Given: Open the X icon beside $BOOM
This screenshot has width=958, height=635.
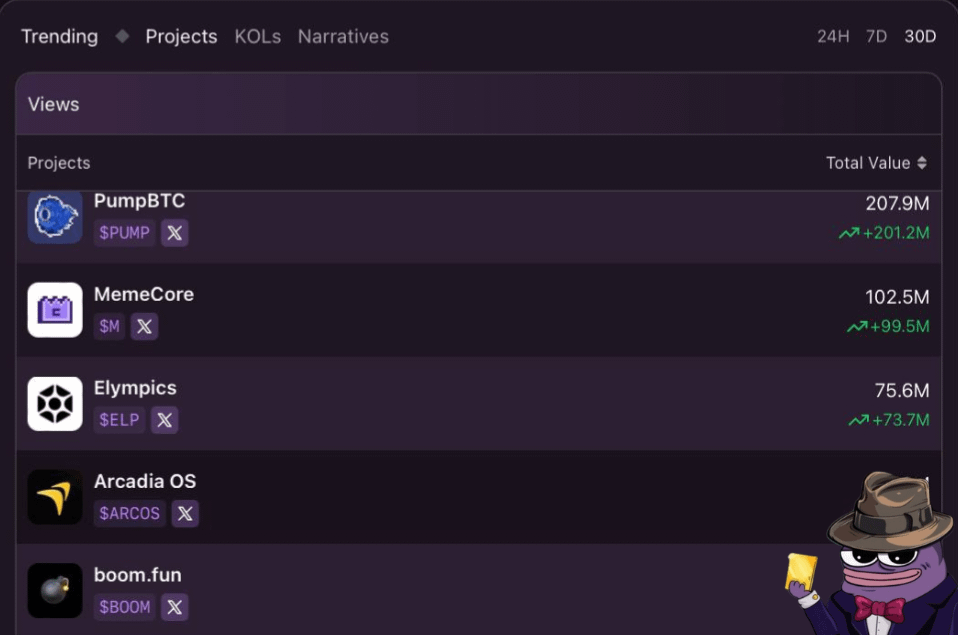Looking at the screenshot, I should coord(175,606).
